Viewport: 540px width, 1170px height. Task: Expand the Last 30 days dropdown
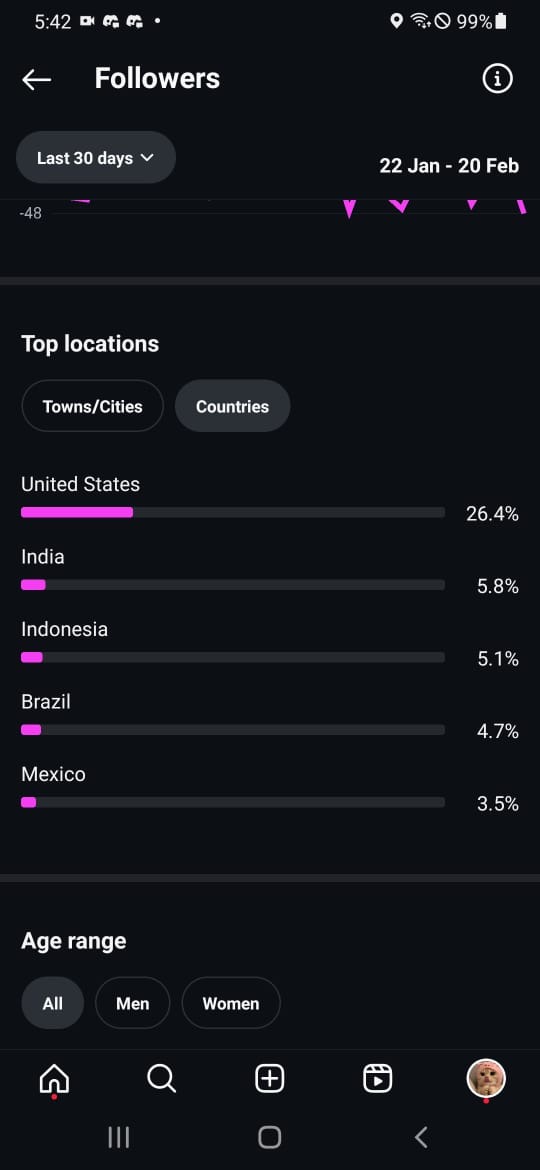(x=95, y=157)
